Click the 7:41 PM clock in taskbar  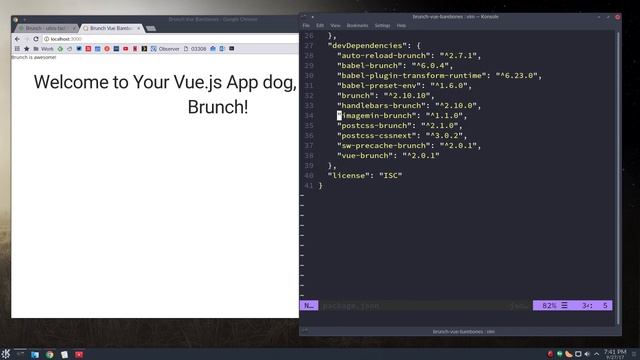[x=615, y=351]
